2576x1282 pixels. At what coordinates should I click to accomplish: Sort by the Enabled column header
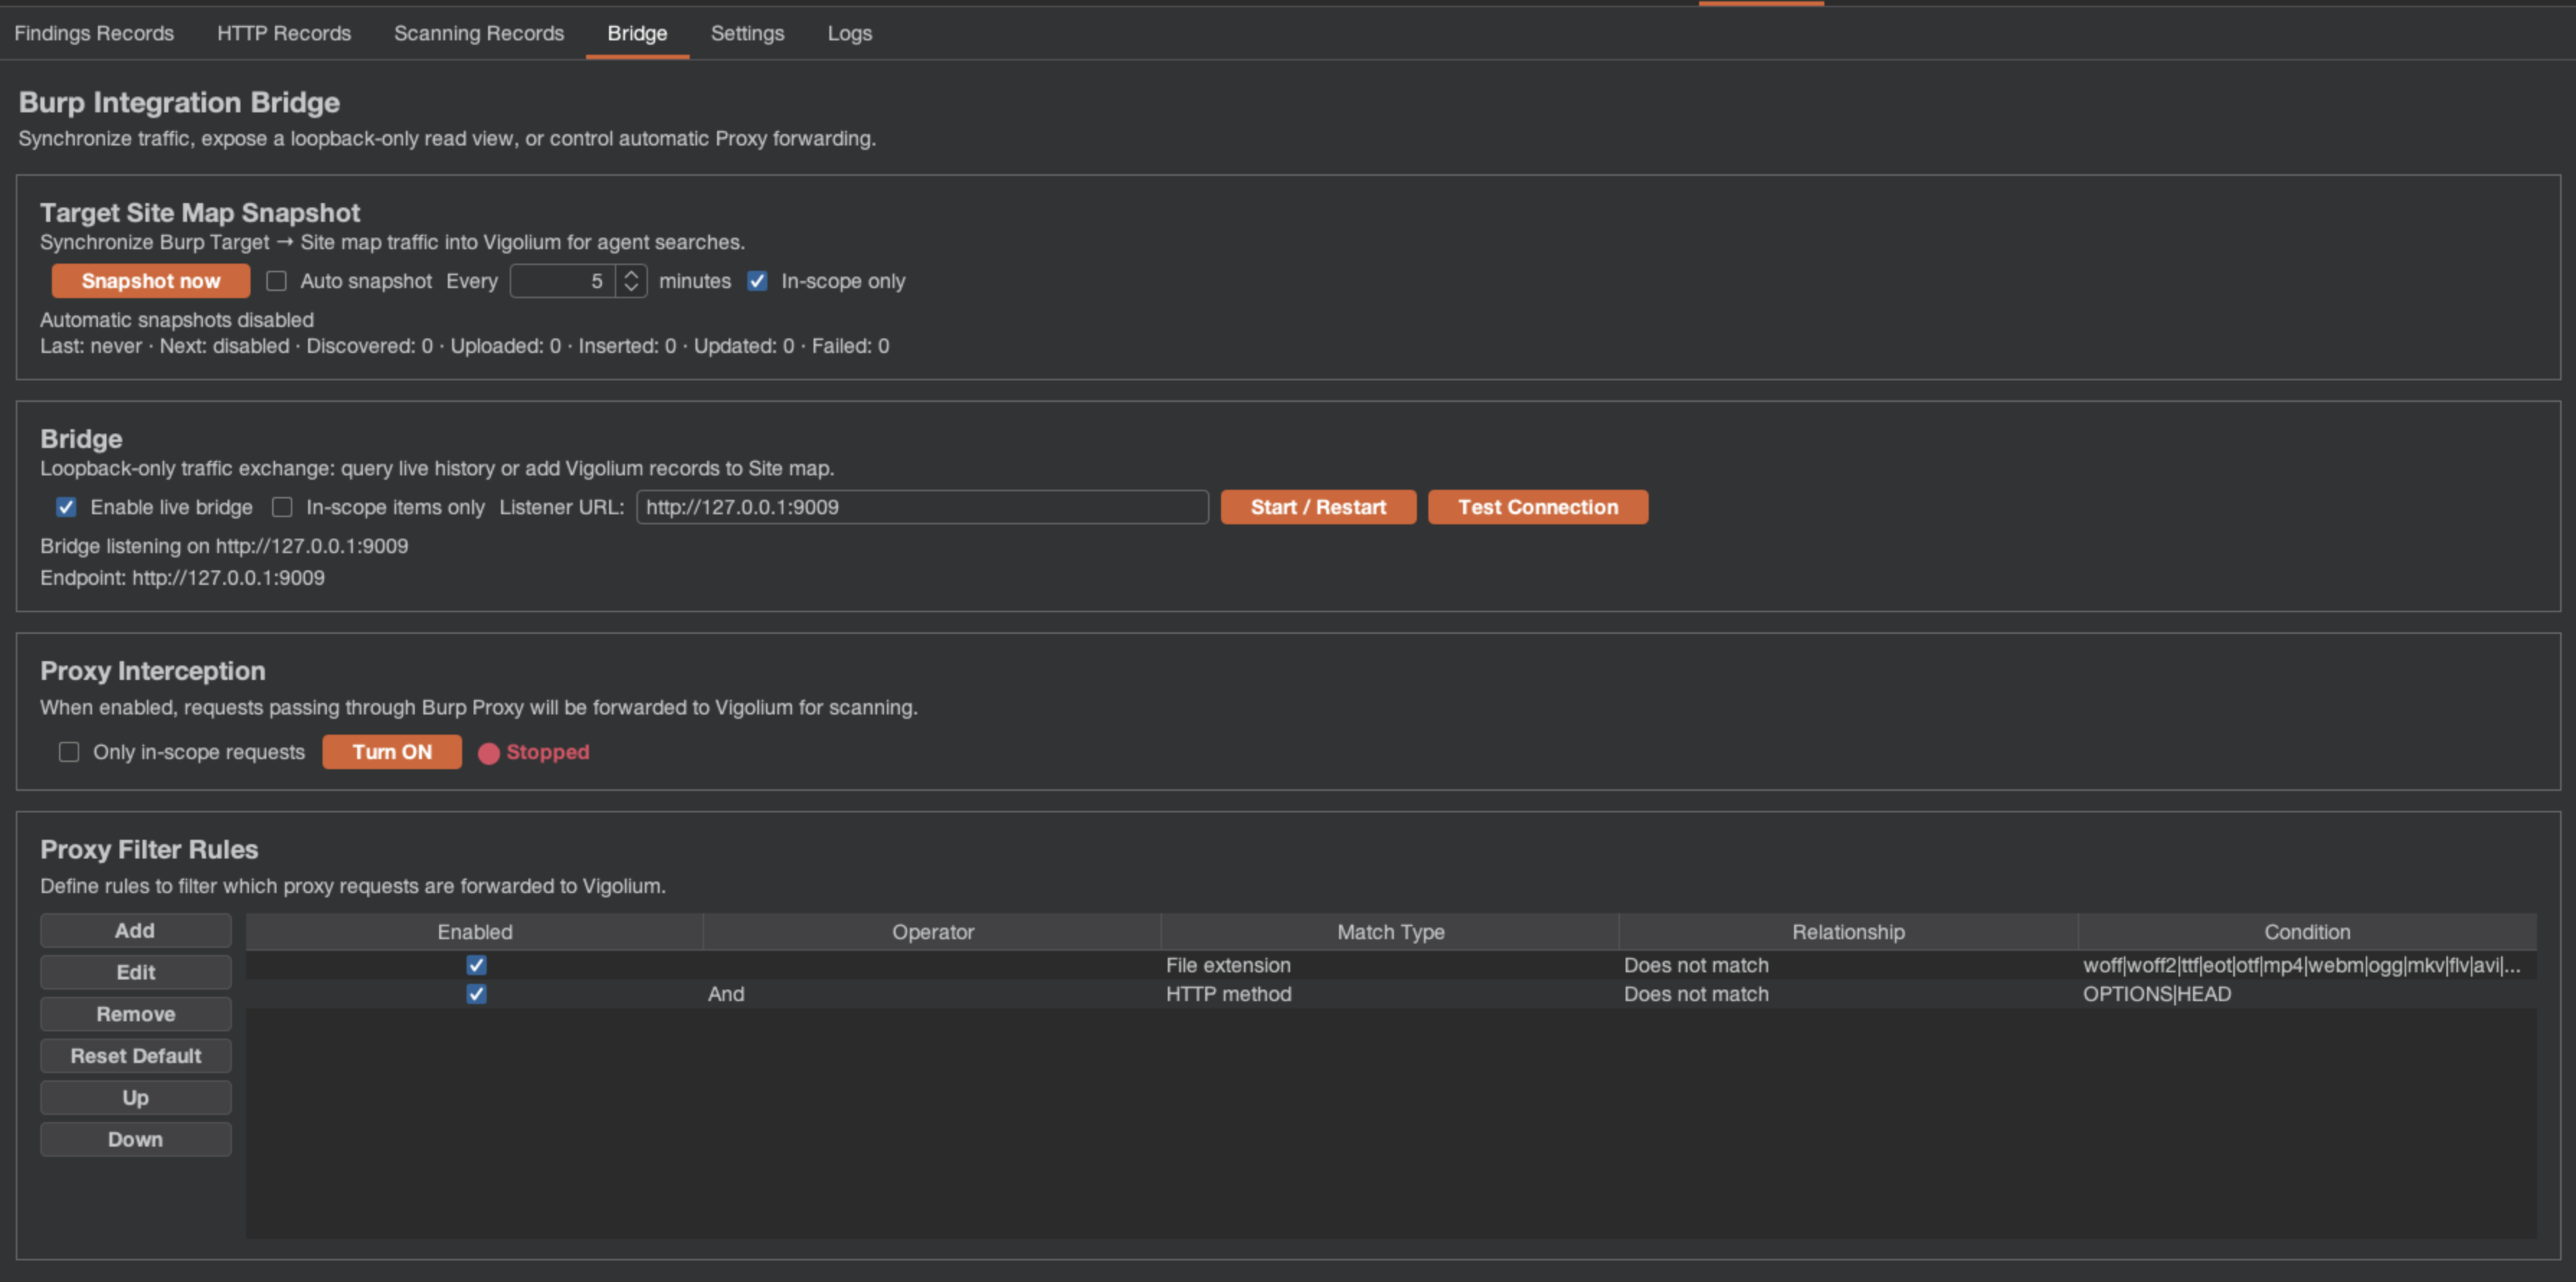click(475, 932)
